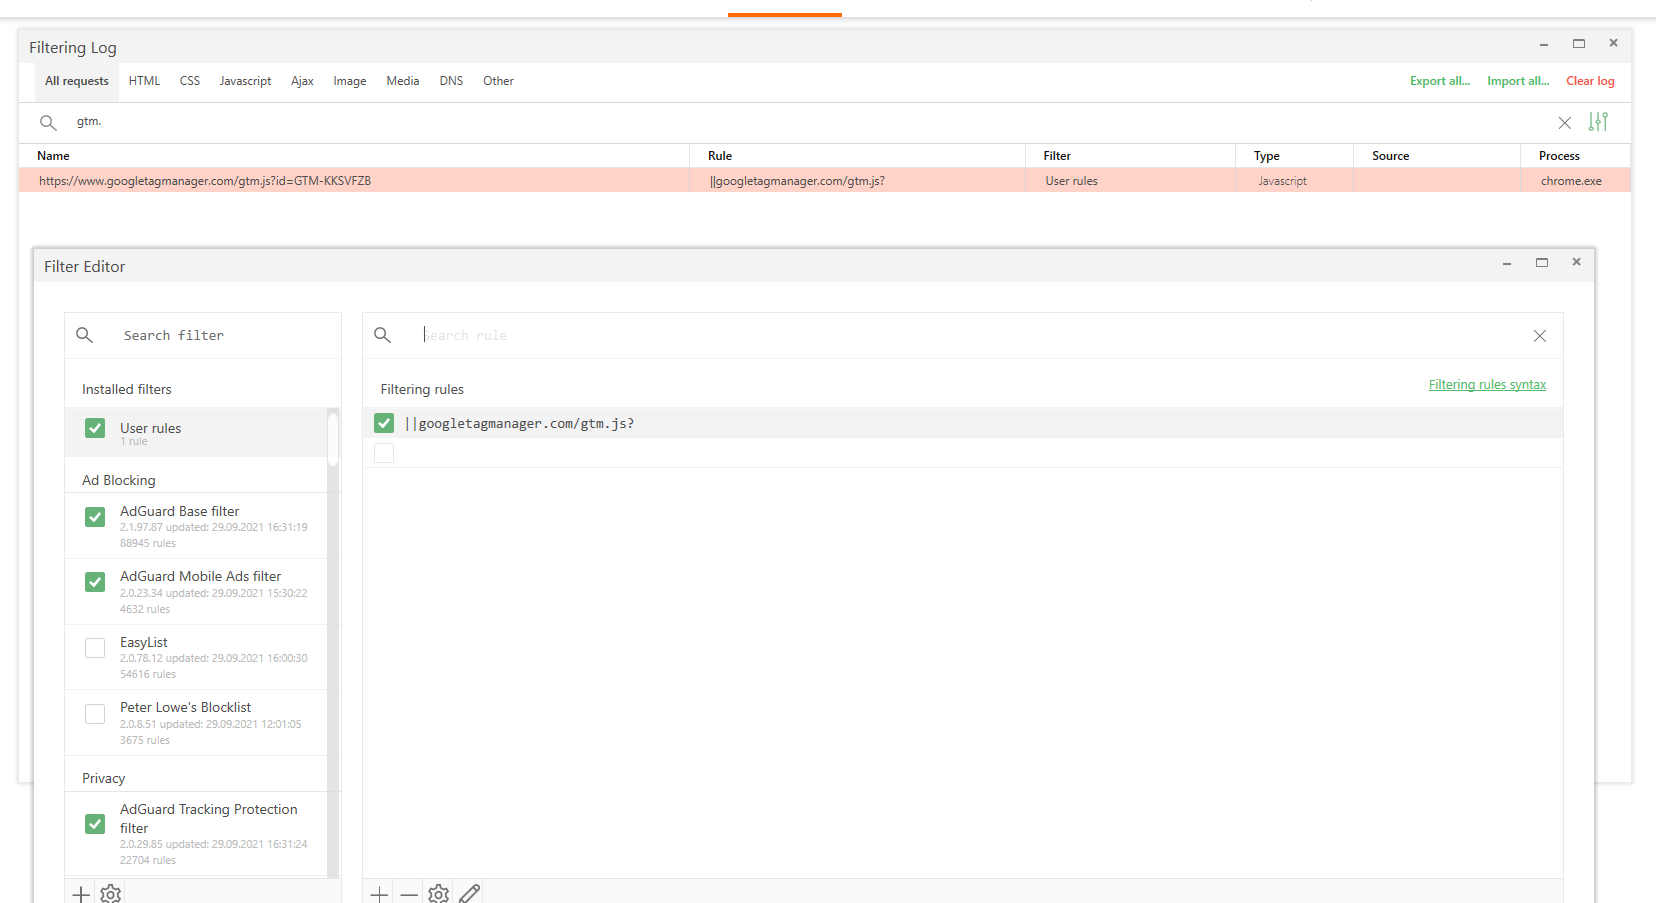Disable the User rules filter
Screen dimensions: 1656x903
[x=94, y=427]
